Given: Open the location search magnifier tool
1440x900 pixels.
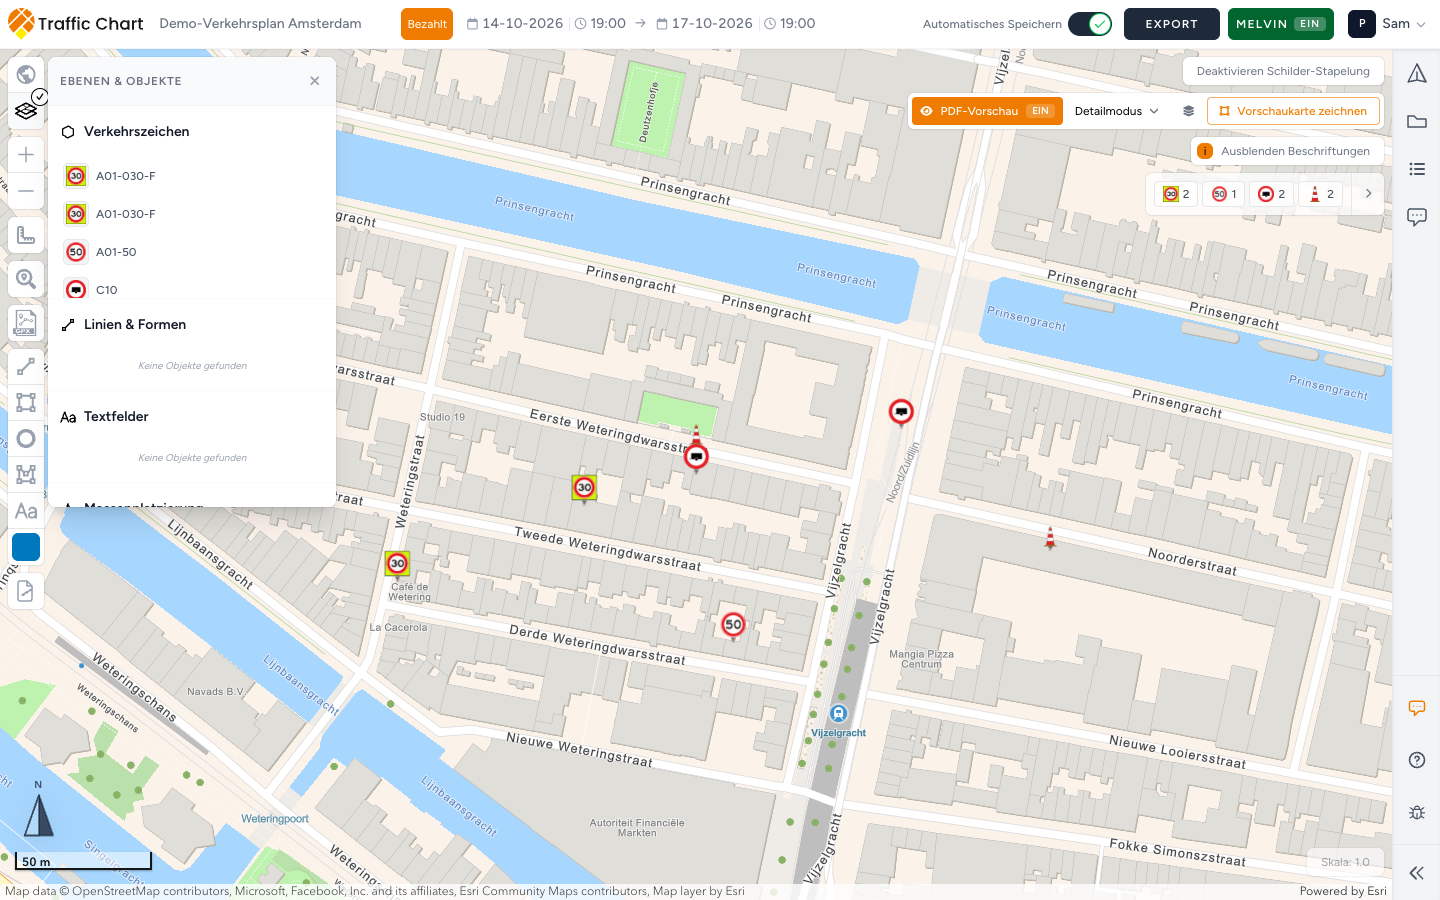Looking at the screenshot, I should pyautogui.click(x=26, y=279).
